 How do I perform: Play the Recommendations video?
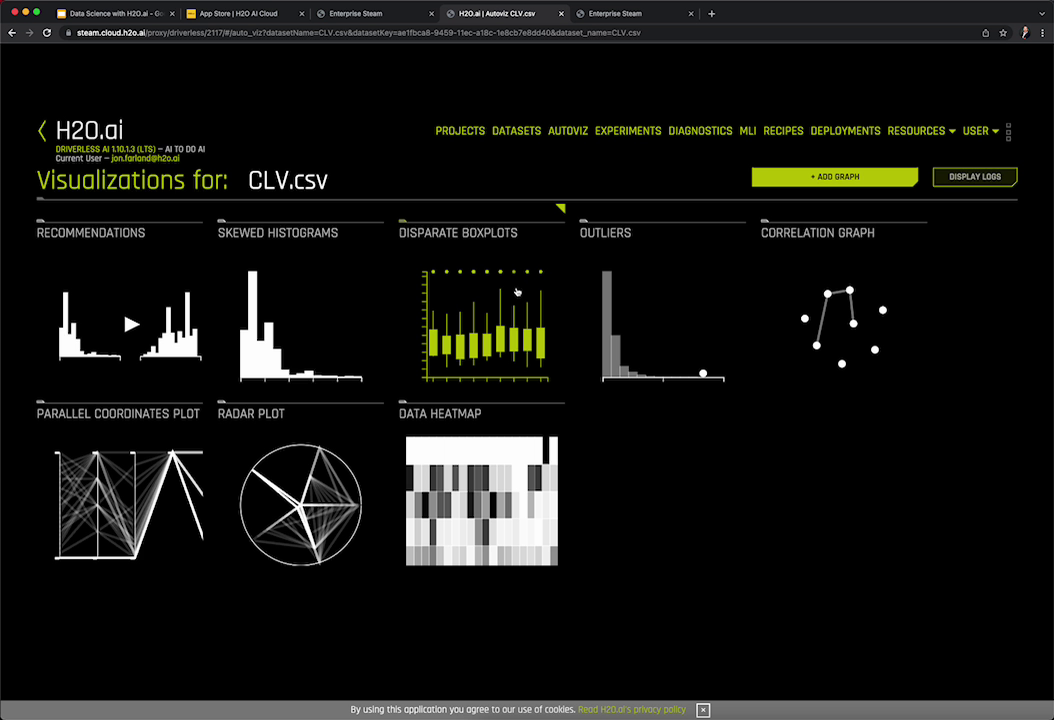[x=131, y=324]
